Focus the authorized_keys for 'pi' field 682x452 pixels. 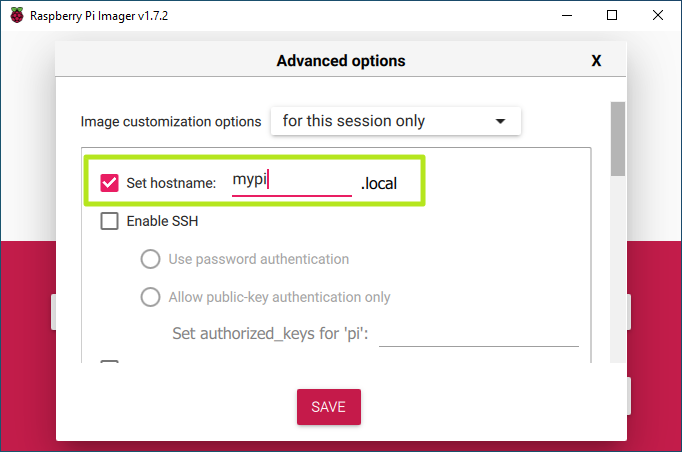pyautogui.click(x=478, y=333)
